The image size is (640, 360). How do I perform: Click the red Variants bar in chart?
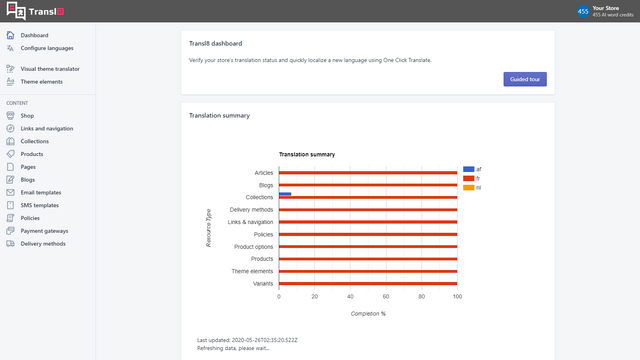(x=368, y=284)
